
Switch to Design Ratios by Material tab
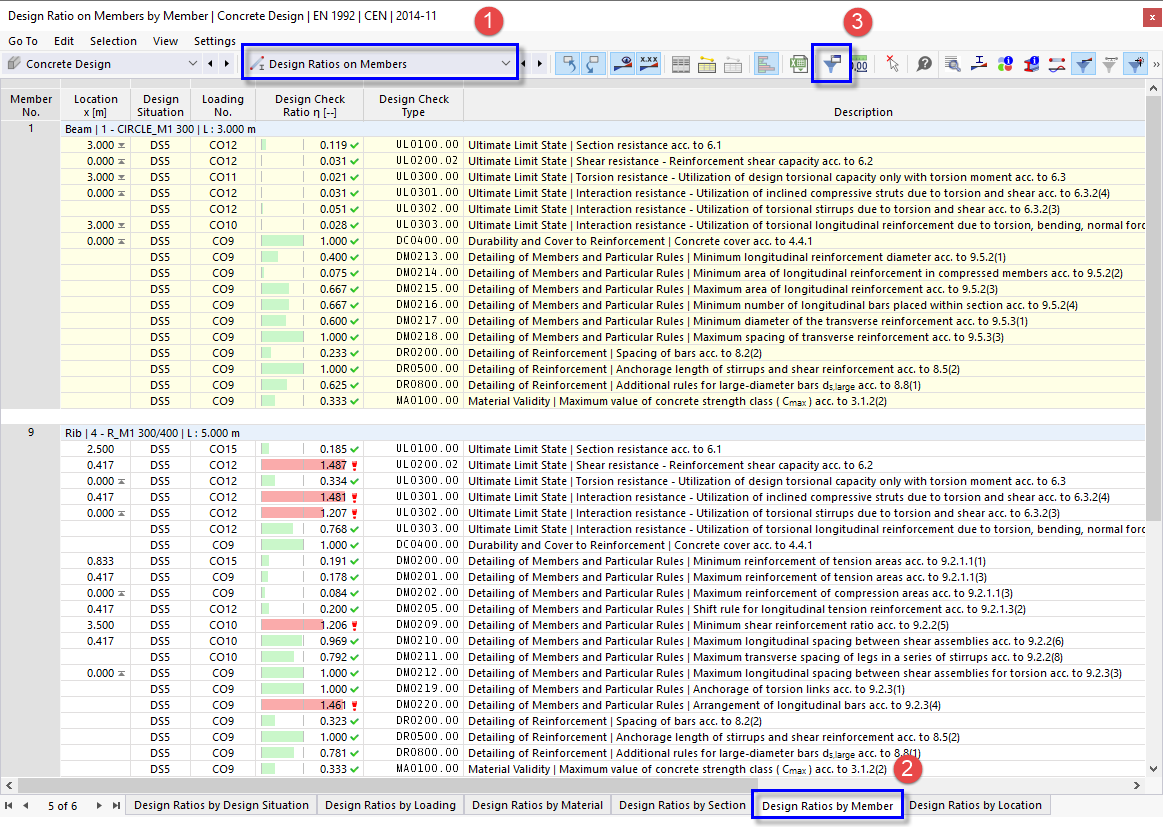537,805
